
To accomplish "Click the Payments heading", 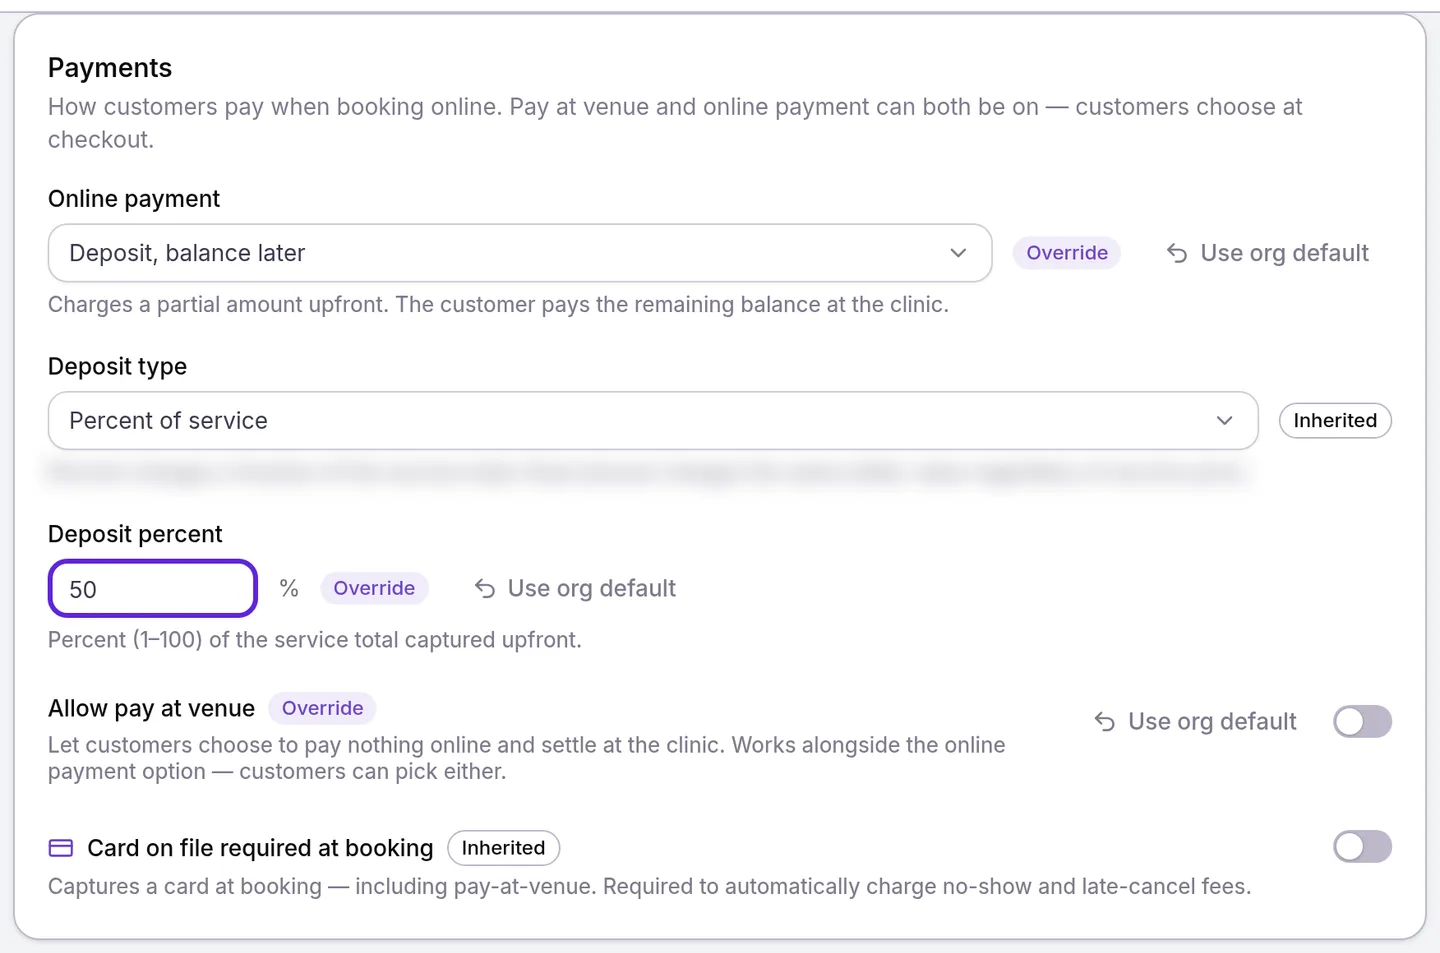I will tap(110, 68).
